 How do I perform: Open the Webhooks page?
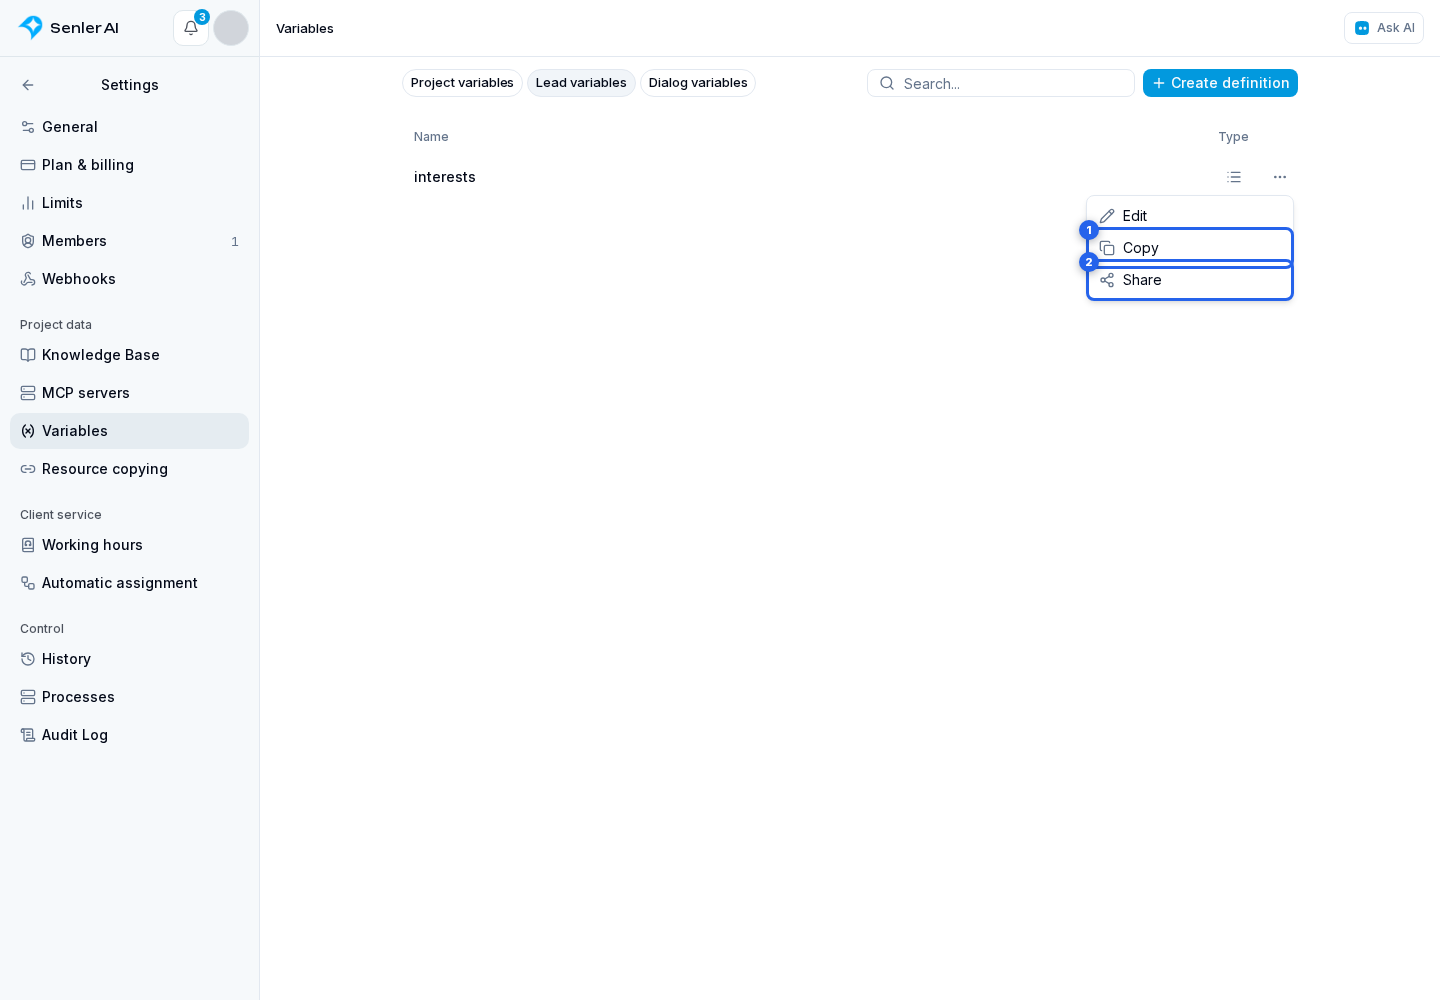[x=130, y=279]
